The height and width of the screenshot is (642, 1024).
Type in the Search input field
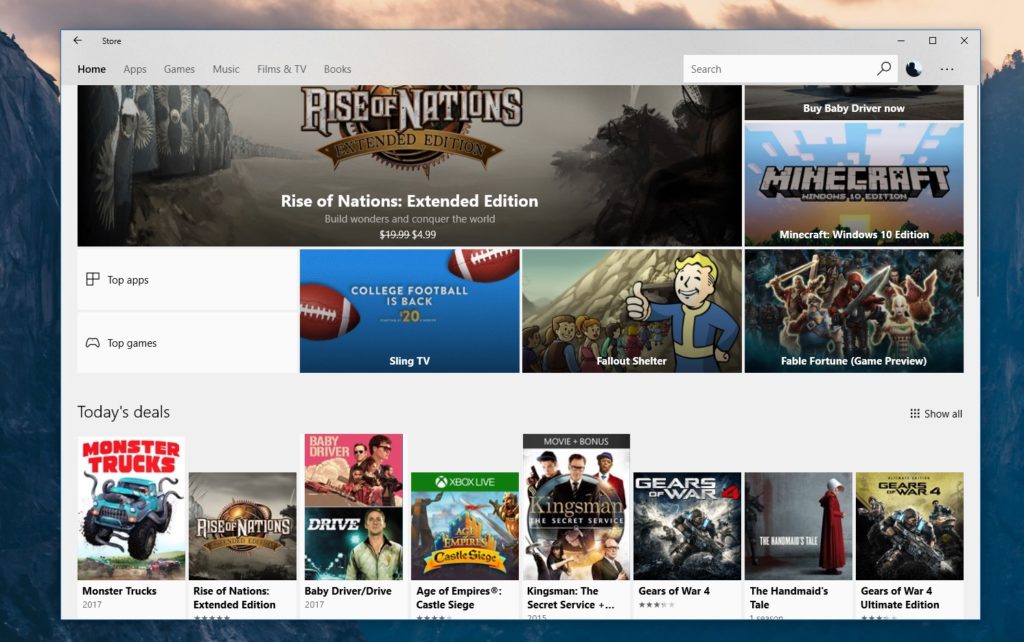780,69
